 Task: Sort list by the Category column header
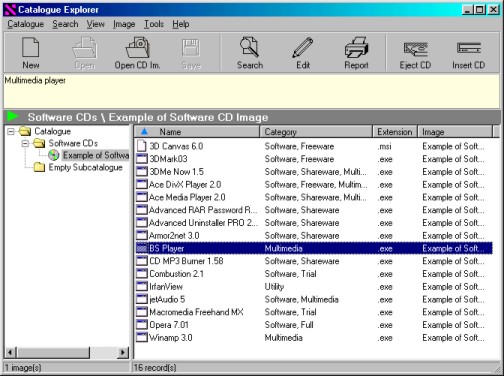pos(316,132)
